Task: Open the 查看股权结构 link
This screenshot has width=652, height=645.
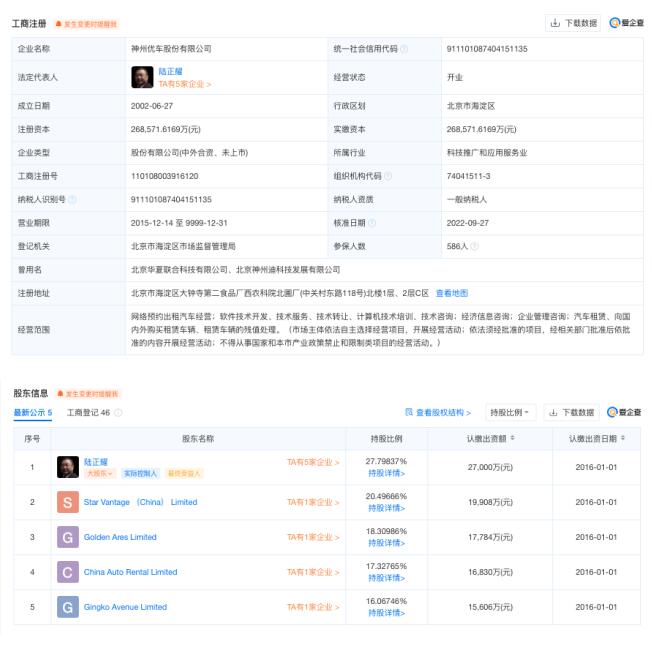Action: coord(441,412)
